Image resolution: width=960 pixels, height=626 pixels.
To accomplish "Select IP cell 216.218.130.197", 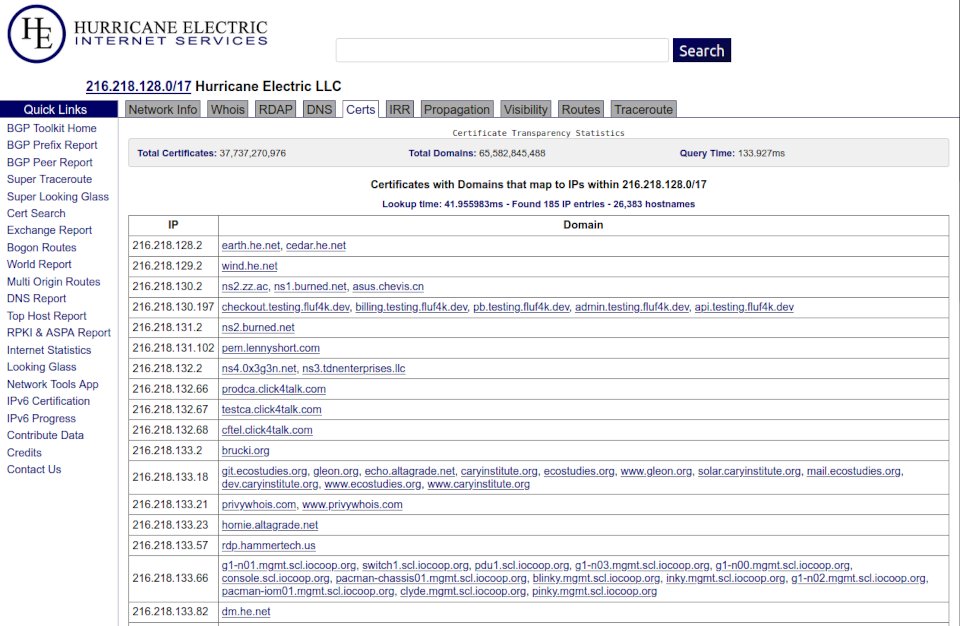I will (x=173, y=307).
